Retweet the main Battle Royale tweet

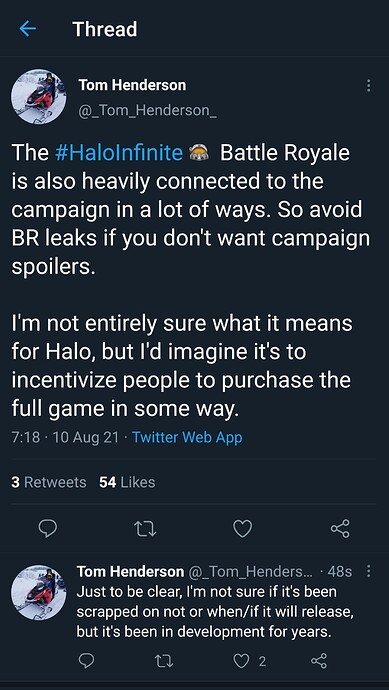[x=145, y=529]
